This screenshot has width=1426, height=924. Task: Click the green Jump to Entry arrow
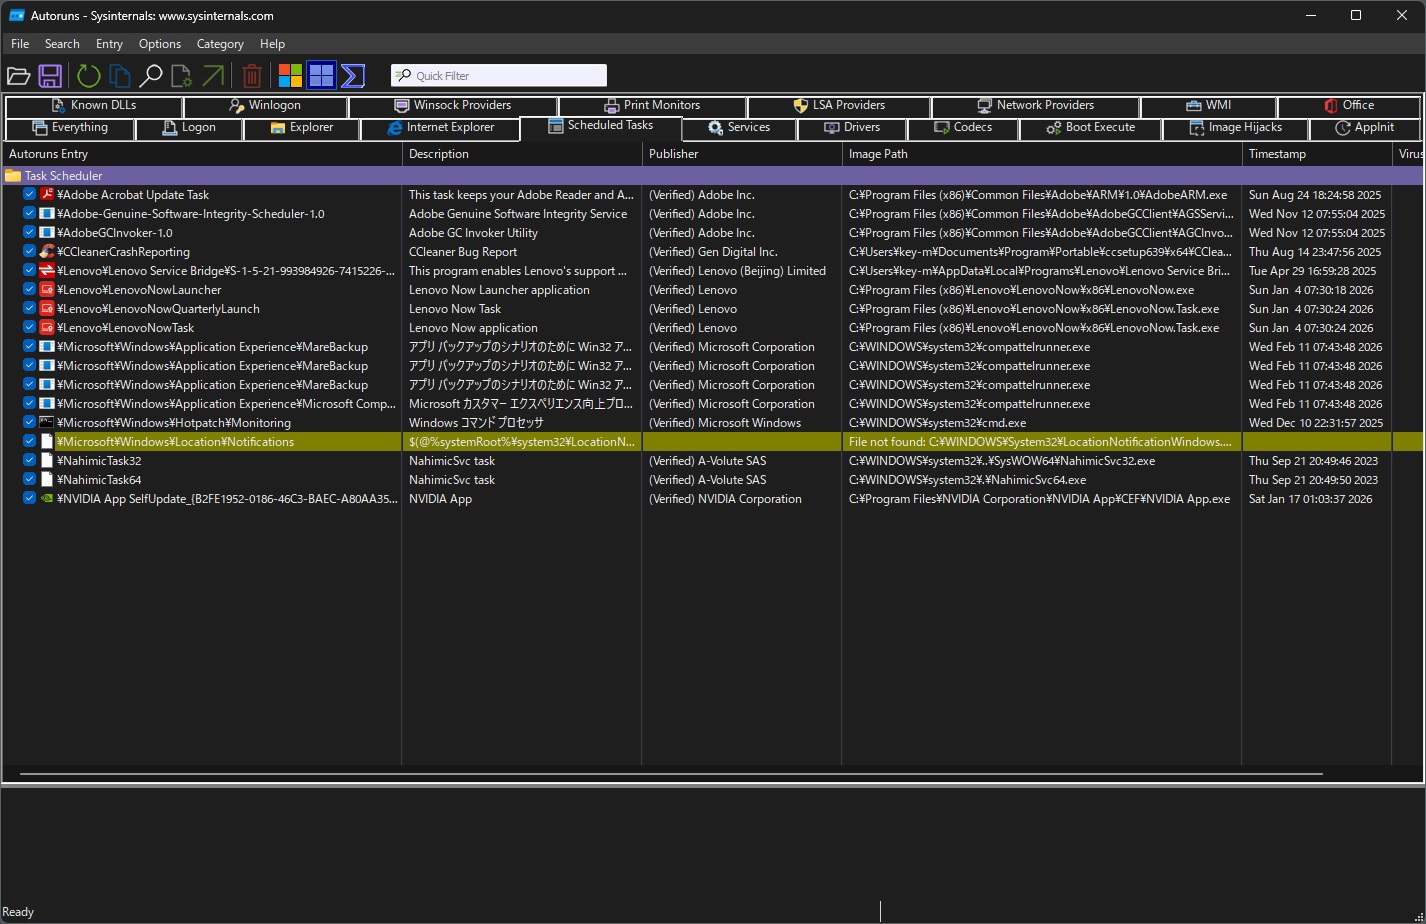tap(213, 76)
